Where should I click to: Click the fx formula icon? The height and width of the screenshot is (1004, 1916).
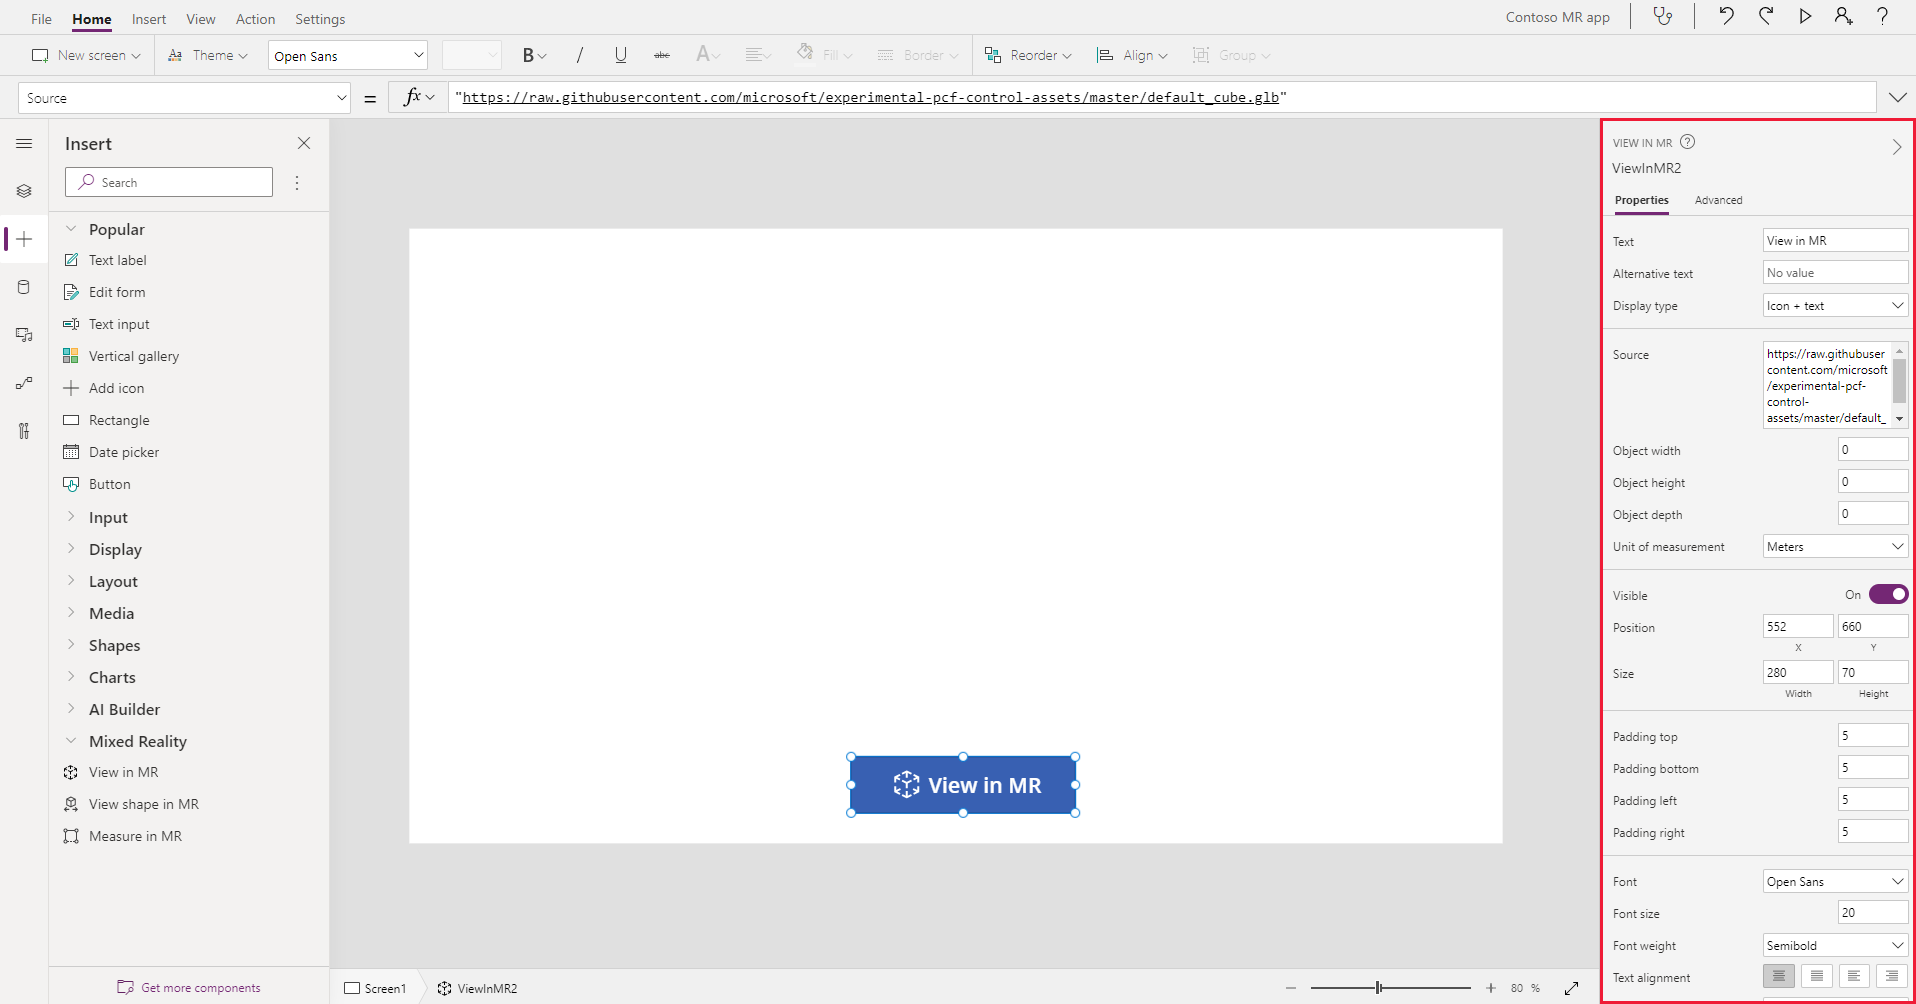tap(412, 97)
